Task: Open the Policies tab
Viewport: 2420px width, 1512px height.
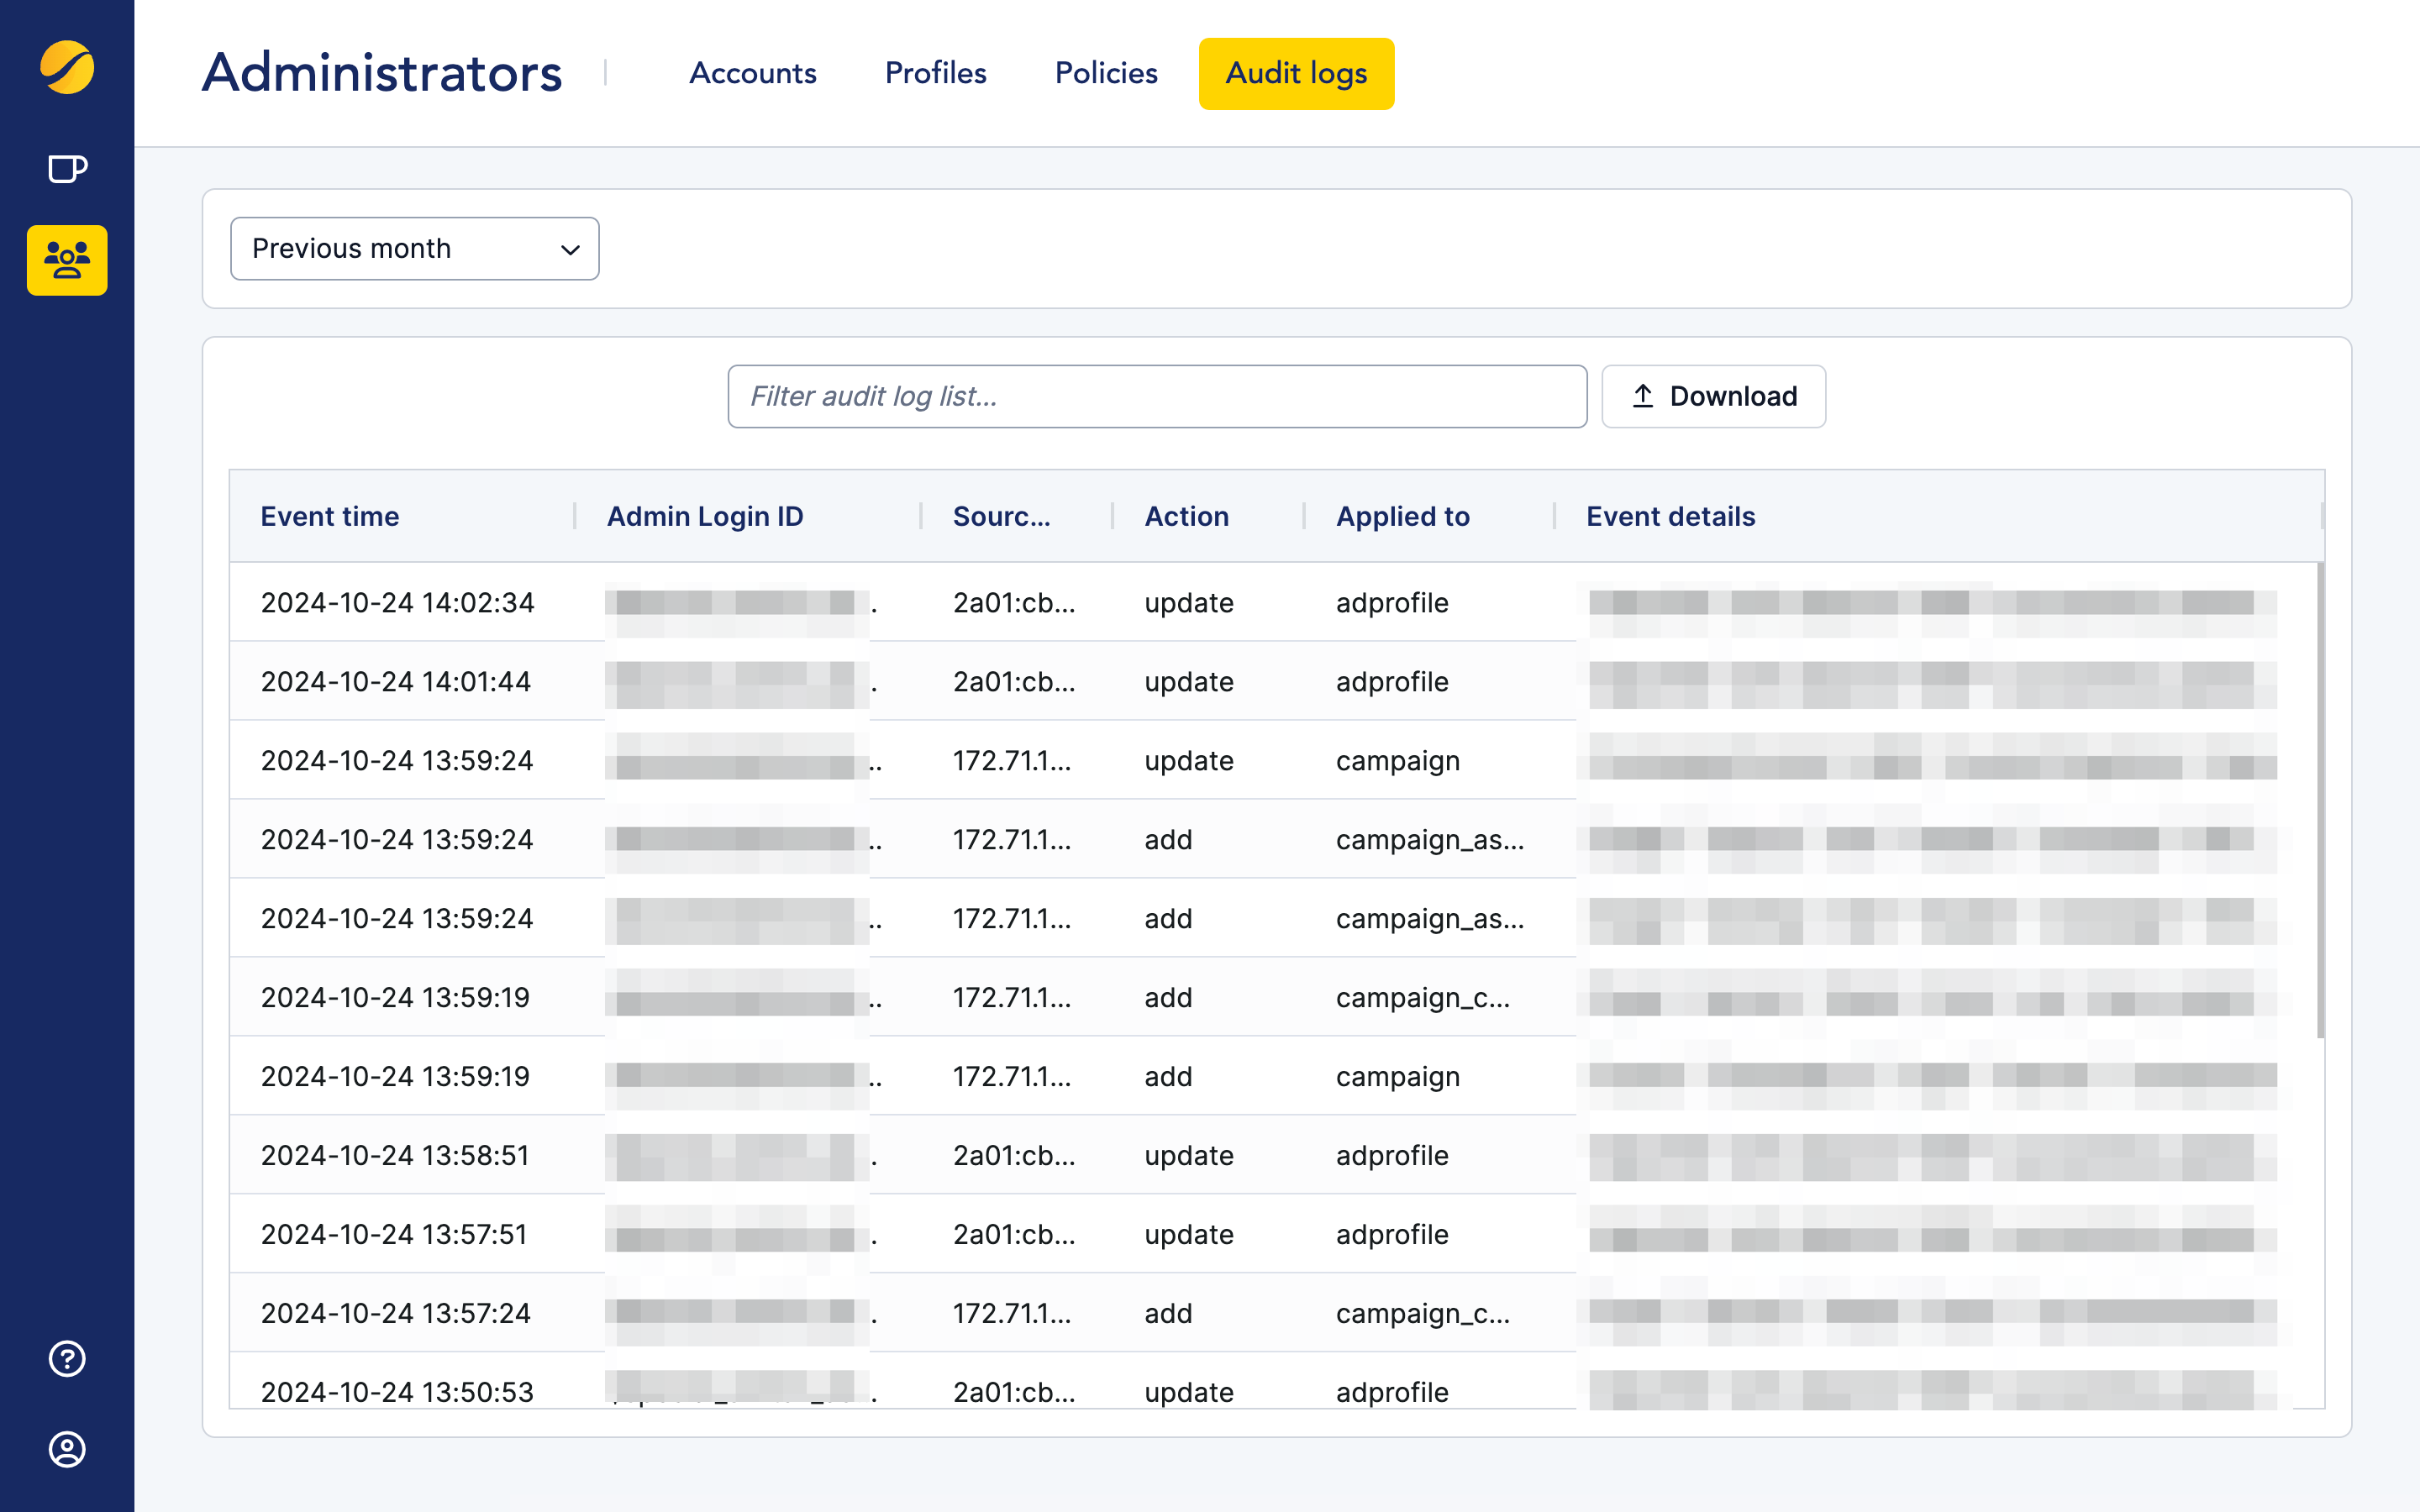Action: pos(1106,73)
